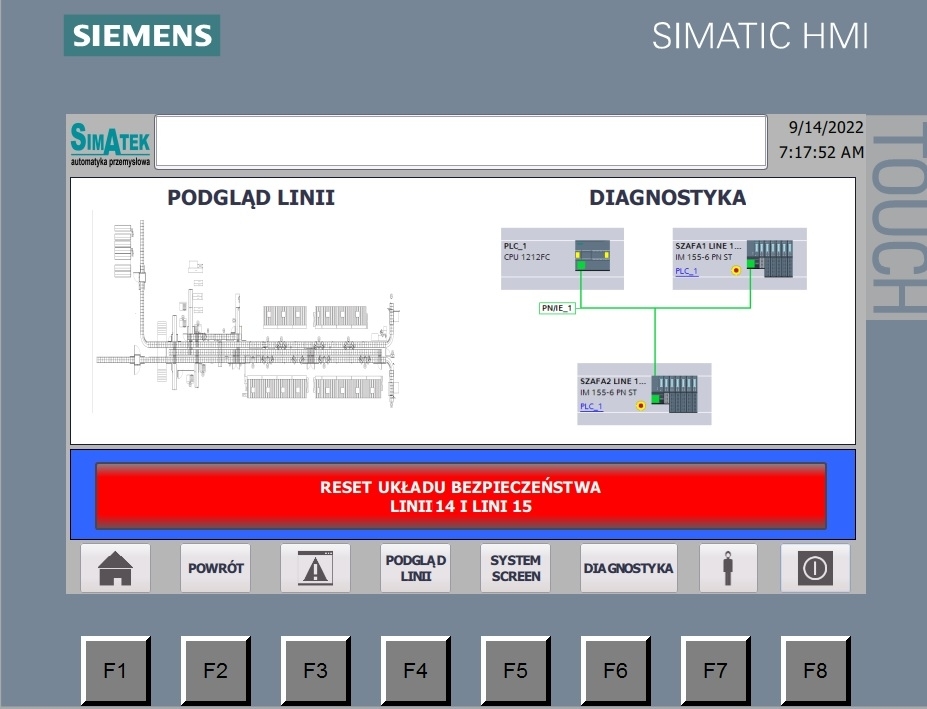The image size is (927, 709).
Task: Click the time 7:17:52 AM
Action: point(821,153)
